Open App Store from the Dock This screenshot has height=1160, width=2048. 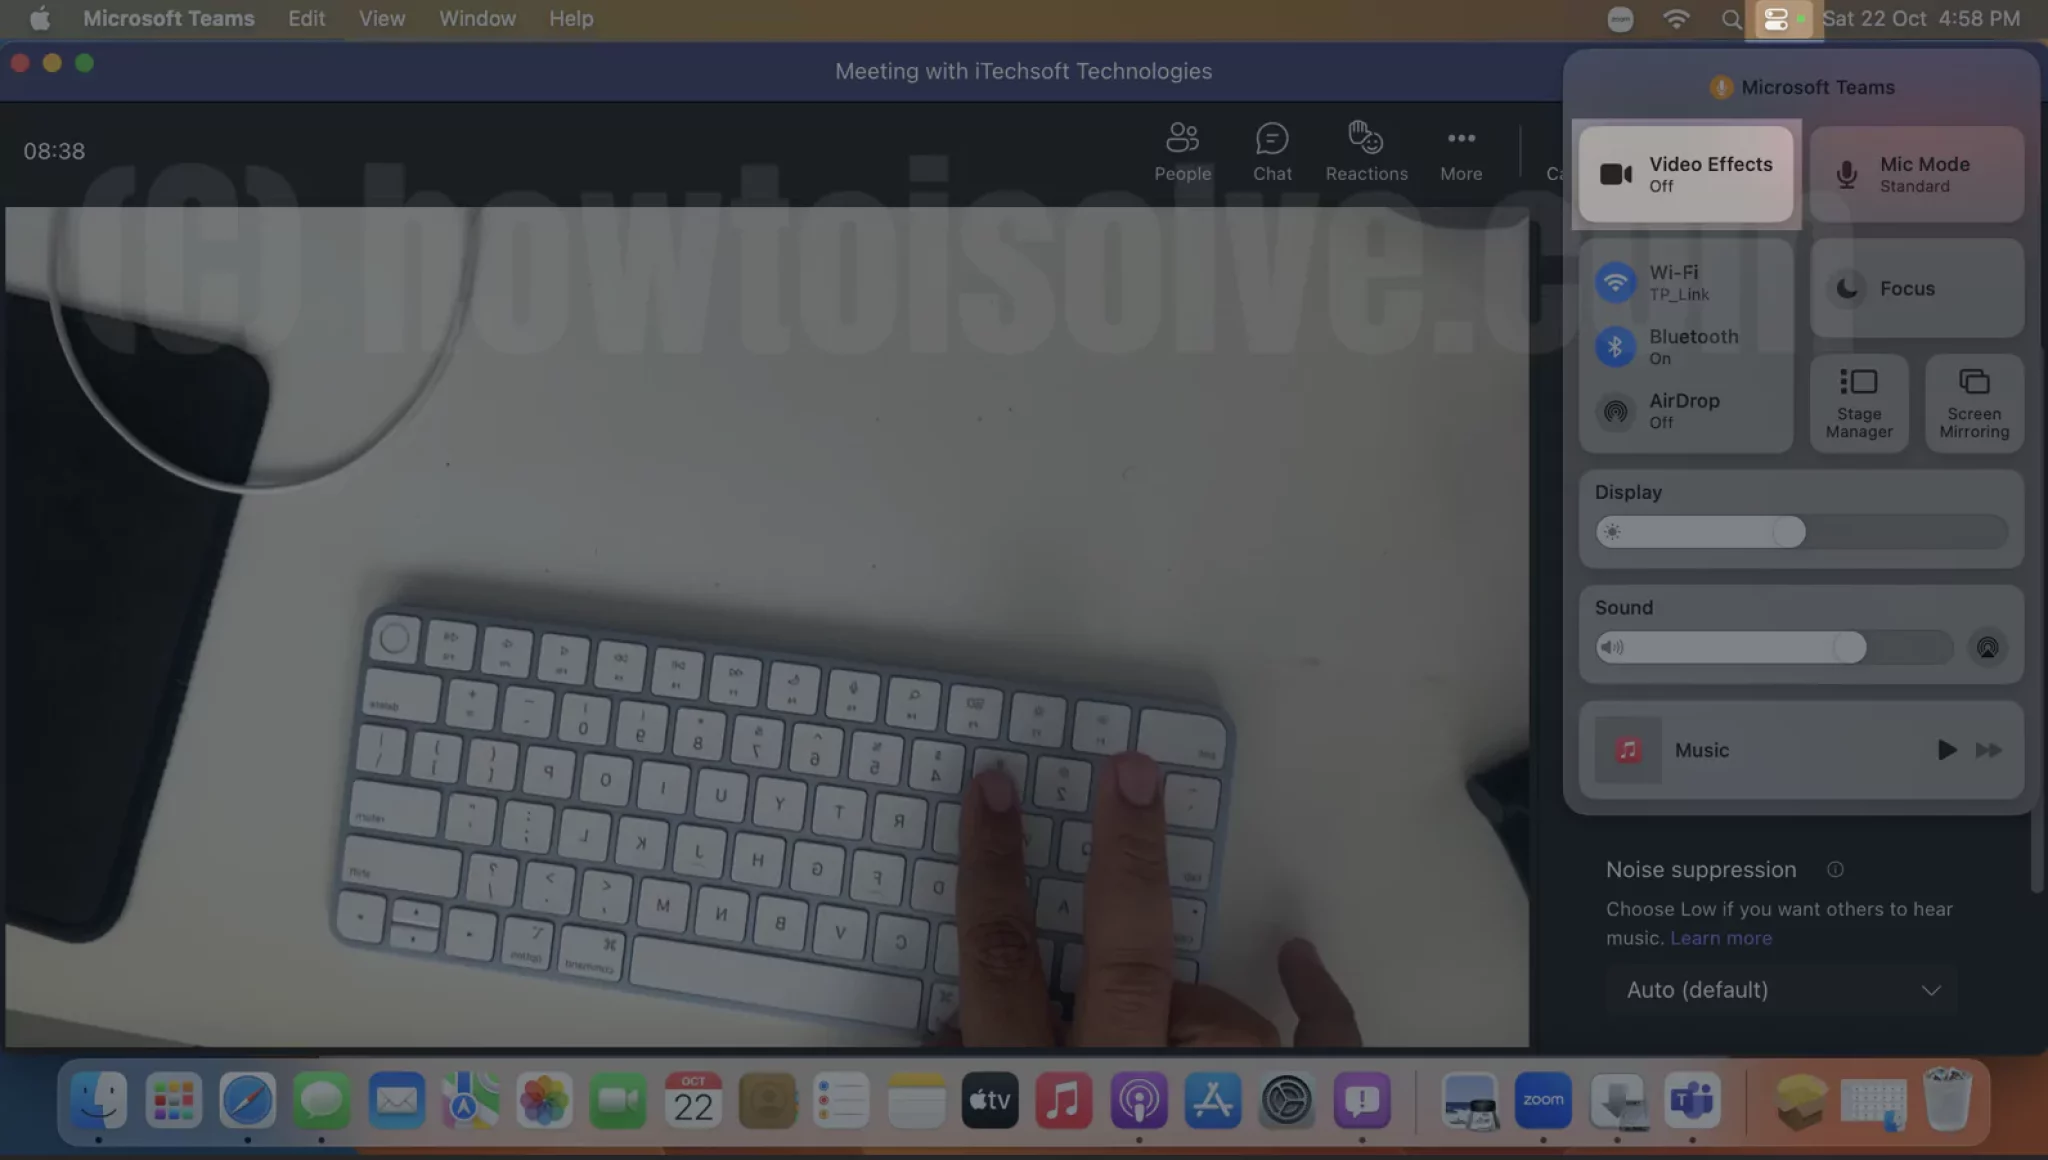click(x=1213, y=1101)
